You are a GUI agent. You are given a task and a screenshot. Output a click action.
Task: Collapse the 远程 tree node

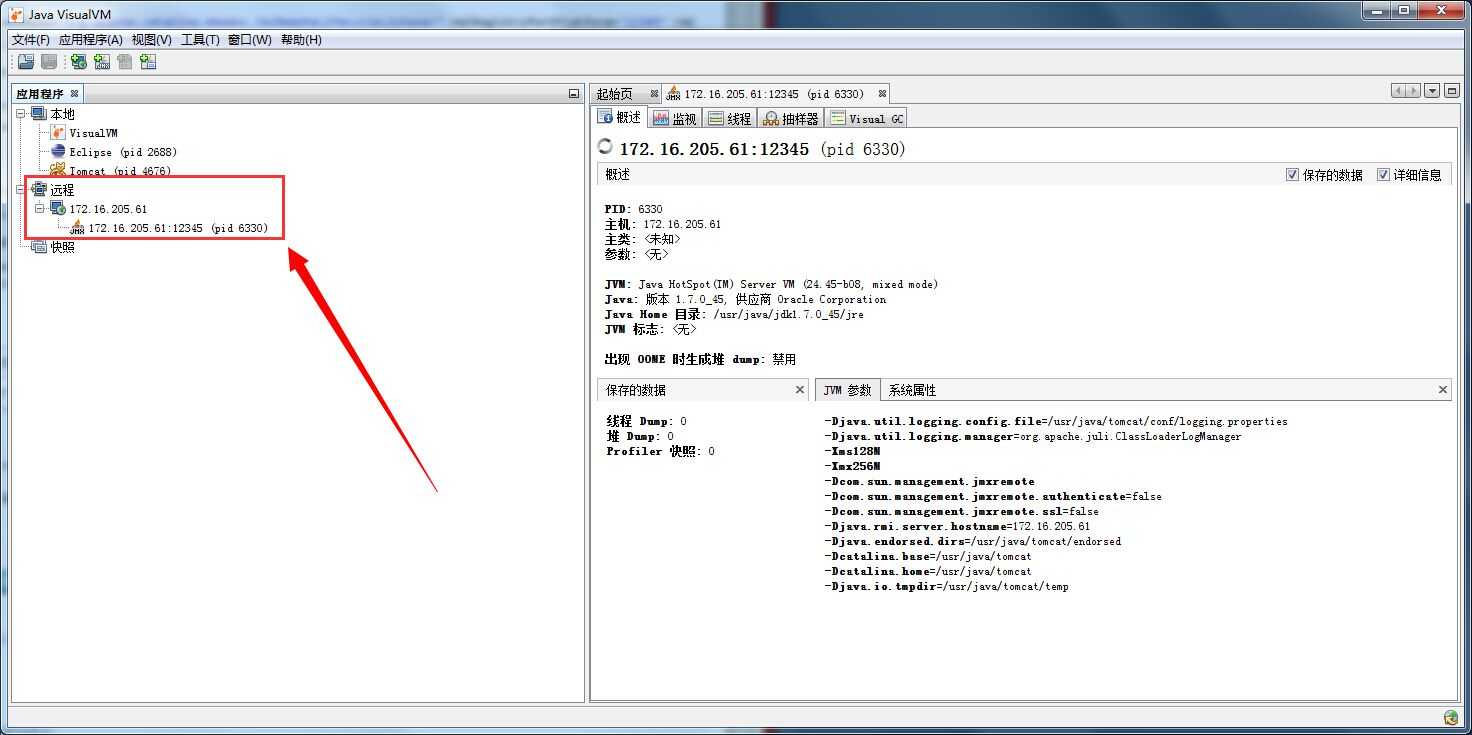pyautogui.click(x=21, y=190)
